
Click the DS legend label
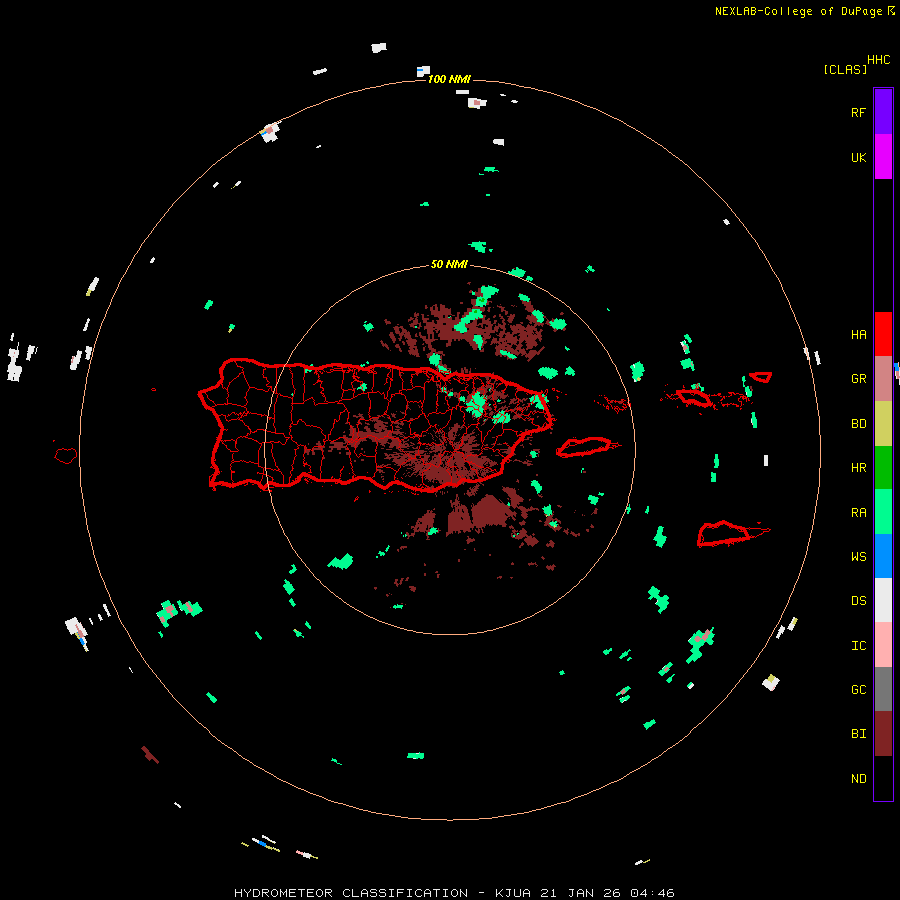tap(858, 601)
